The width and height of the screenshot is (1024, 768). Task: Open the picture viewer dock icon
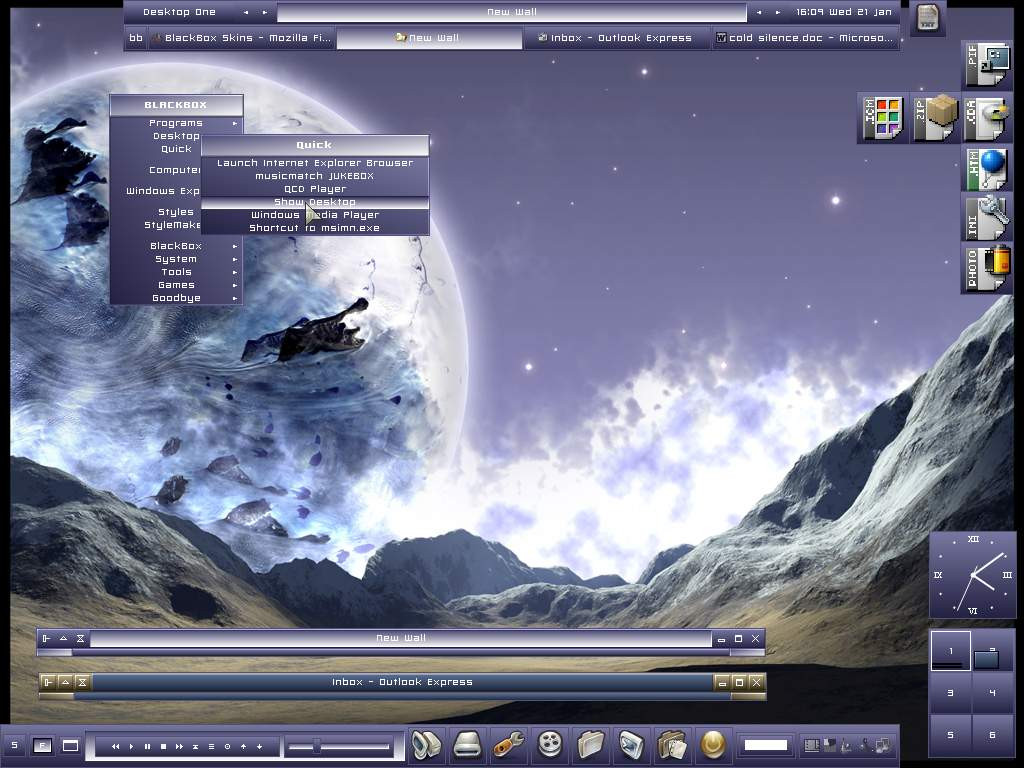pyautogui.click(x=632, y=744)
